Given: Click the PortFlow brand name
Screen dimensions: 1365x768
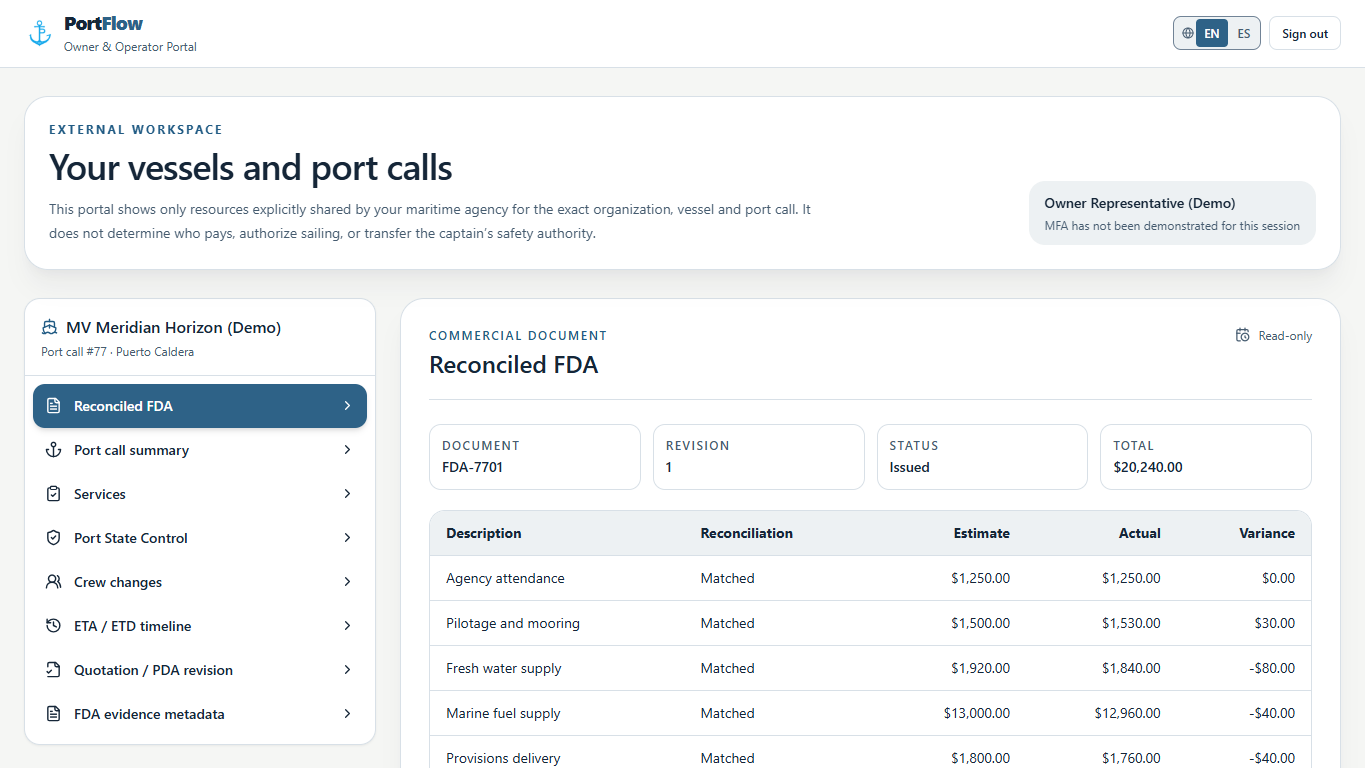Looking at the screenshot, I should (103, 23).
